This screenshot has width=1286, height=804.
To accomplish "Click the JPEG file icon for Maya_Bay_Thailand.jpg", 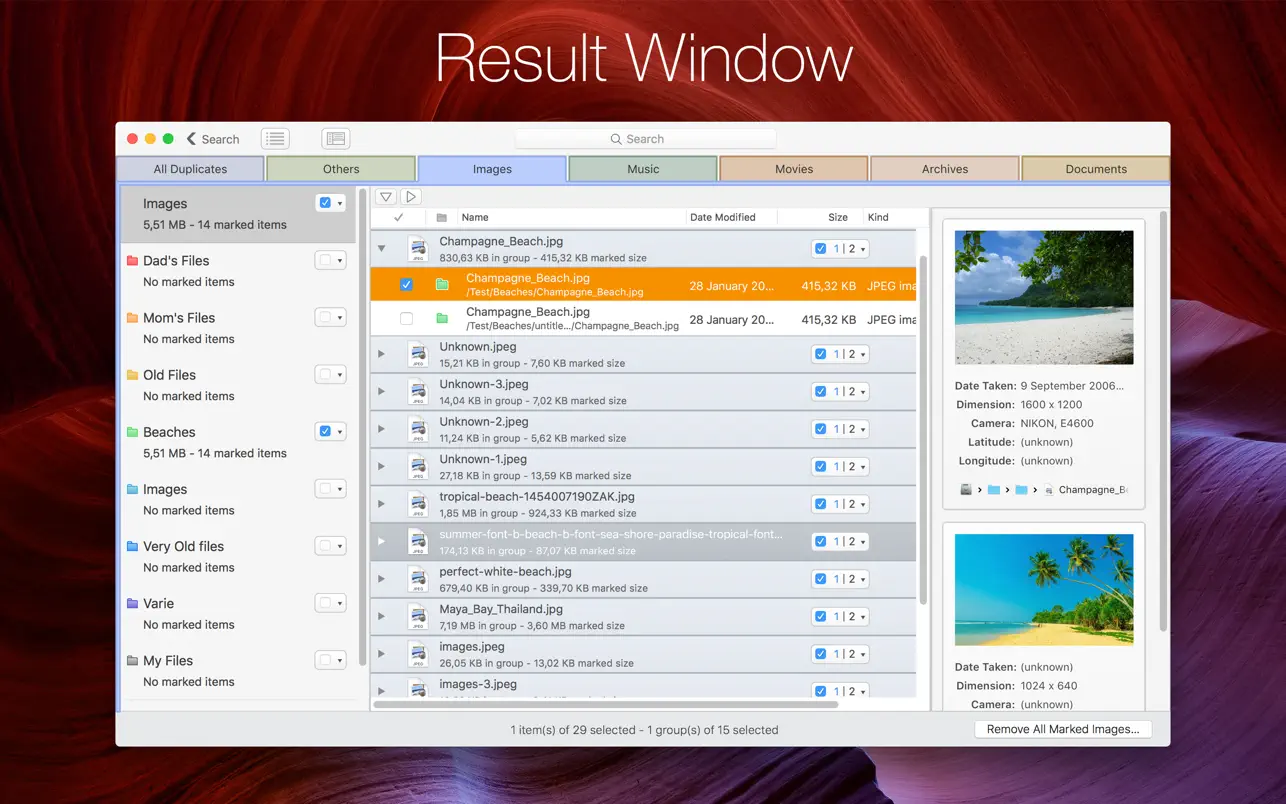I will click(417, 616).
